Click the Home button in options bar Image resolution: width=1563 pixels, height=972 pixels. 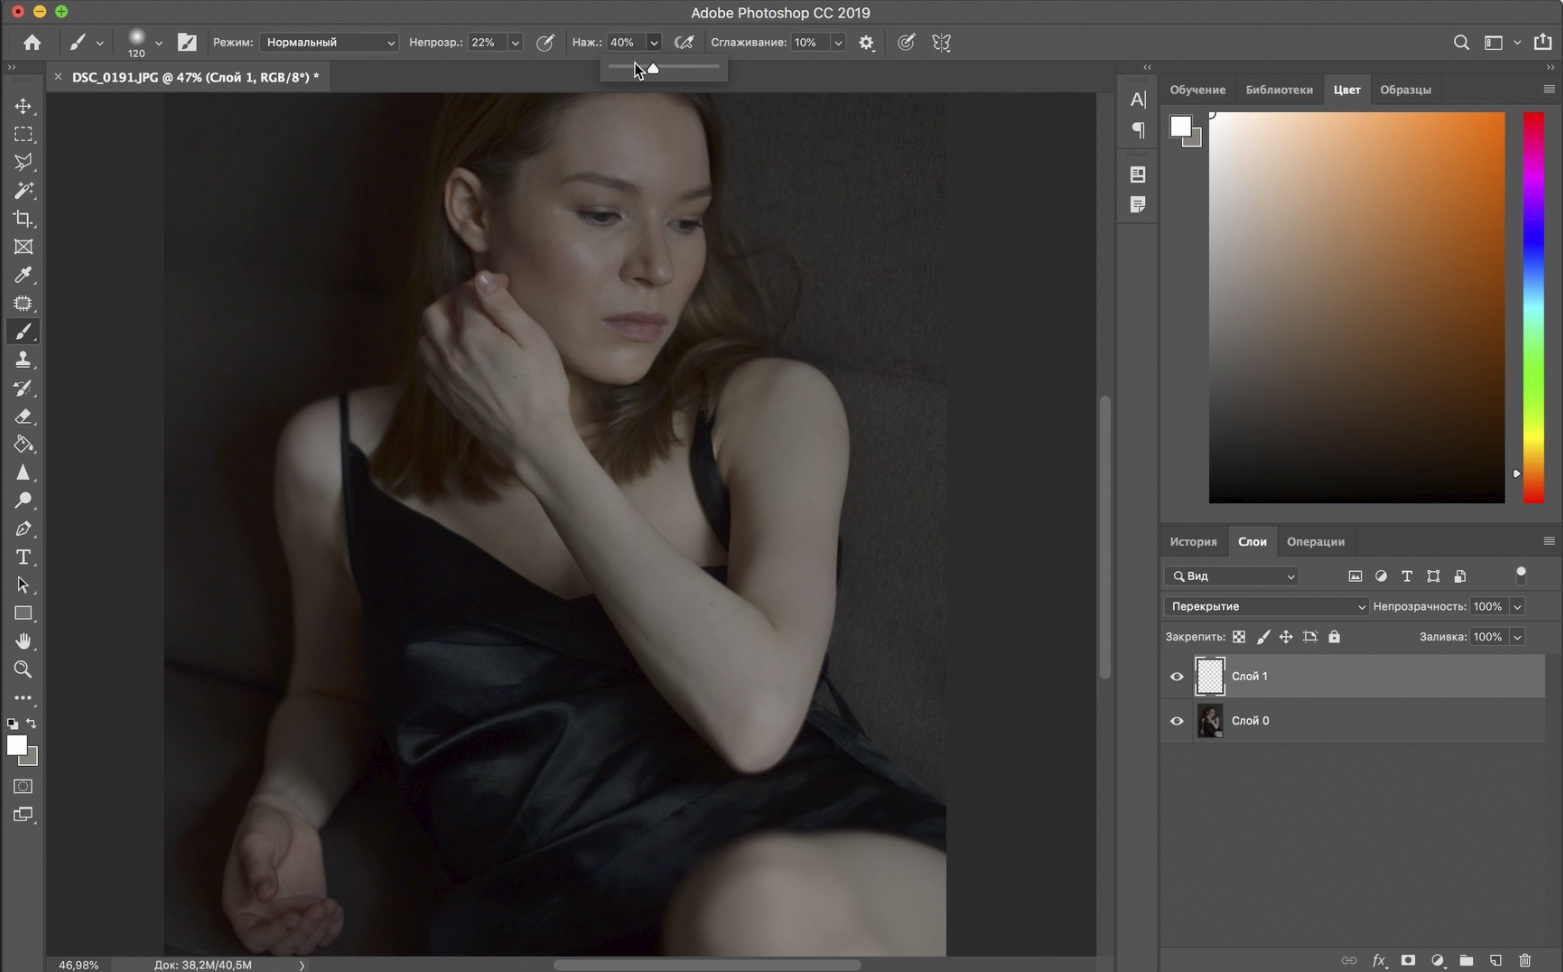32,43
